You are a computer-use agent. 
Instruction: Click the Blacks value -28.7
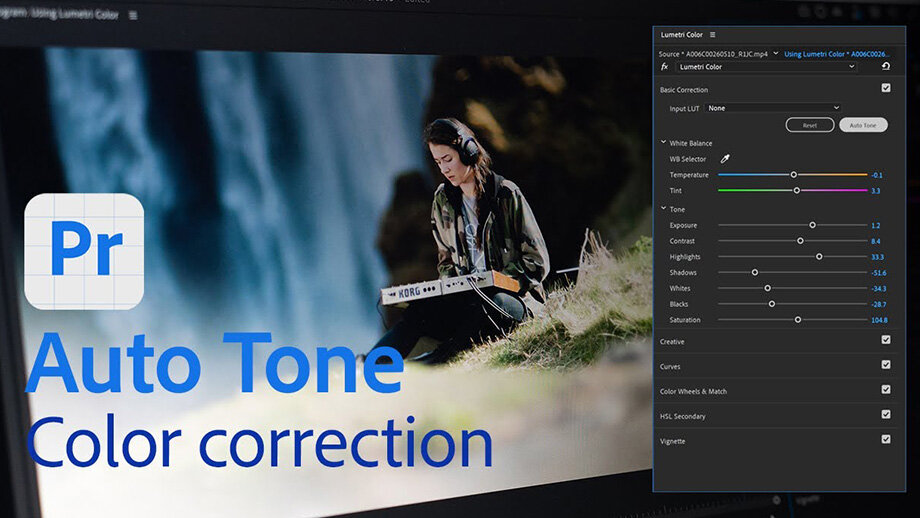click(878, 305)
